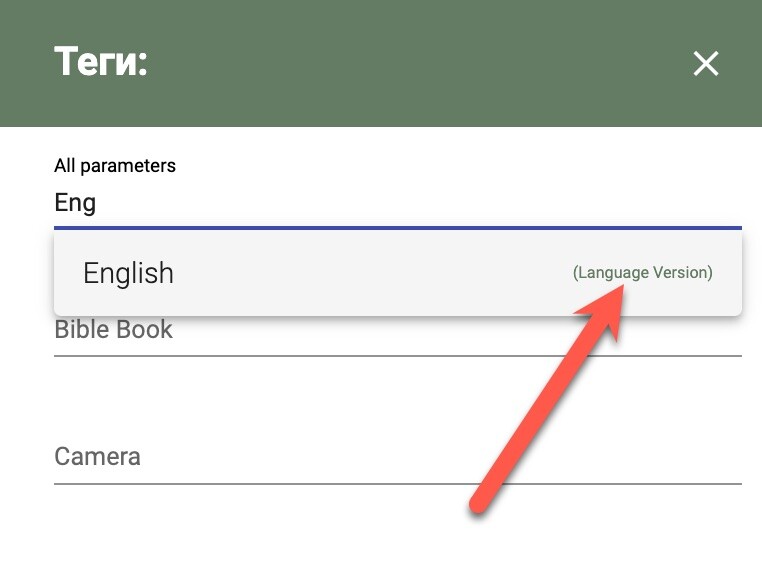Click the white X icon in header
Image resolution: width=762 pixels, height=562 pixels.
point(706,64)
